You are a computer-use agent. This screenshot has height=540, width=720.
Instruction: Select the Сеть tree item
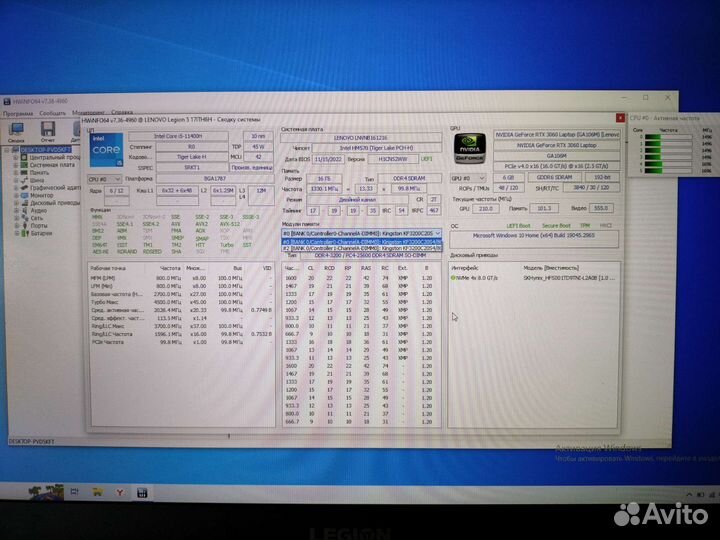pos(36,218)
